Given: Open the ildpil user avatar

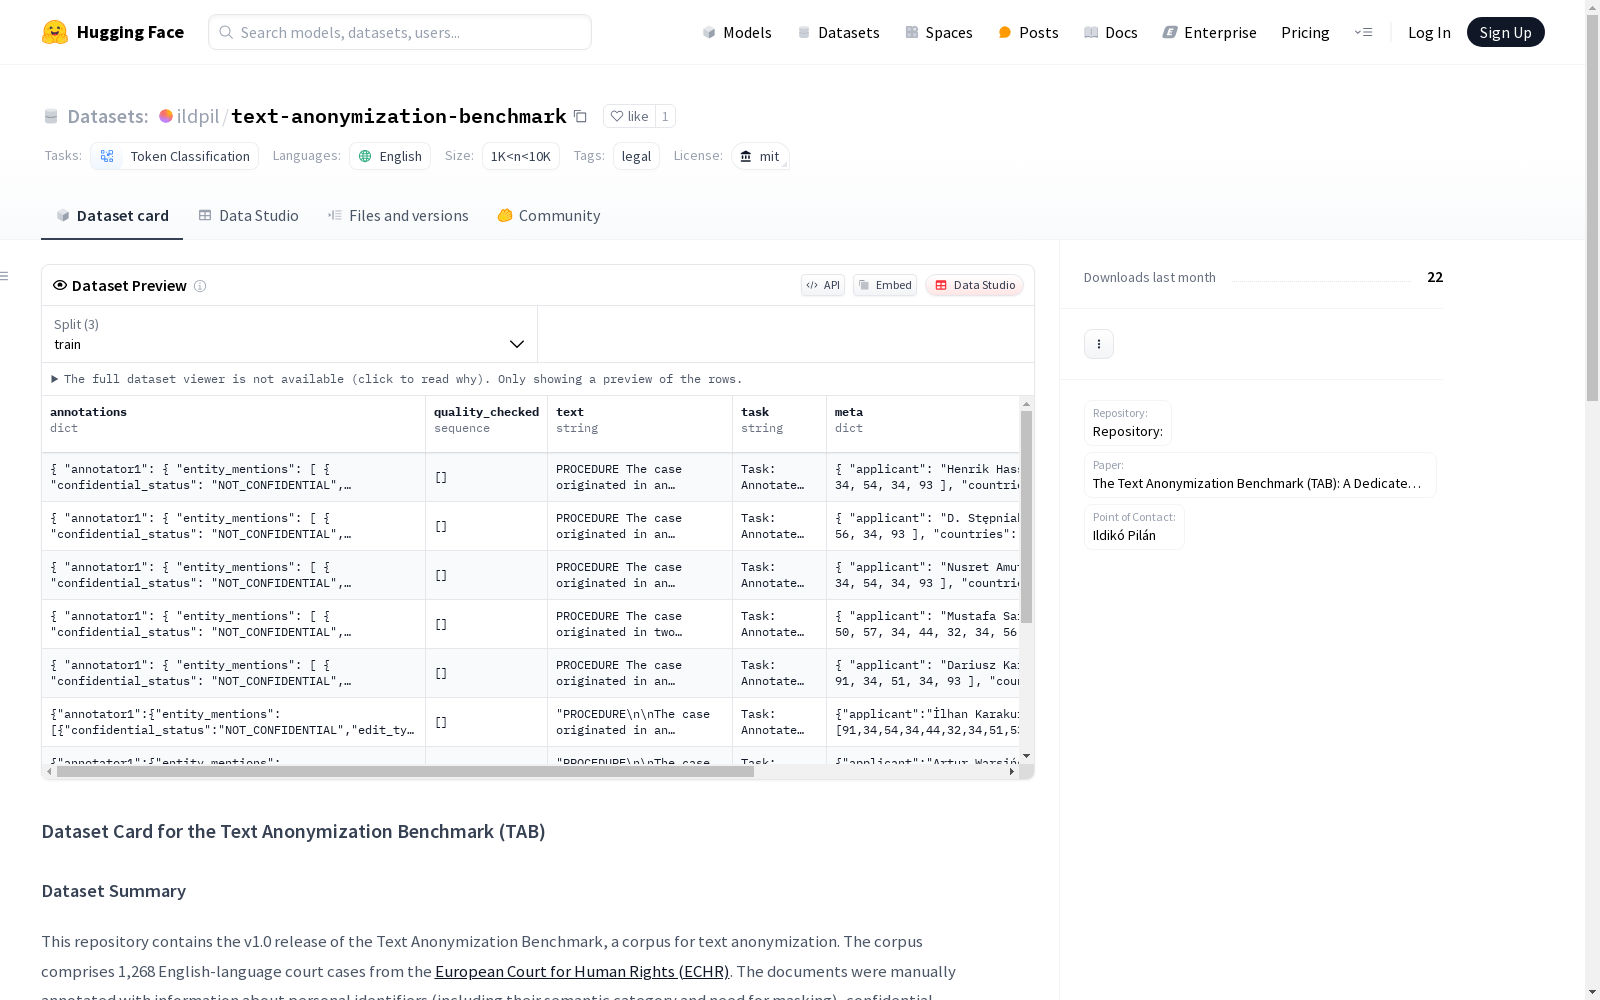Looking at the screenshot, I should click(166, 116).
